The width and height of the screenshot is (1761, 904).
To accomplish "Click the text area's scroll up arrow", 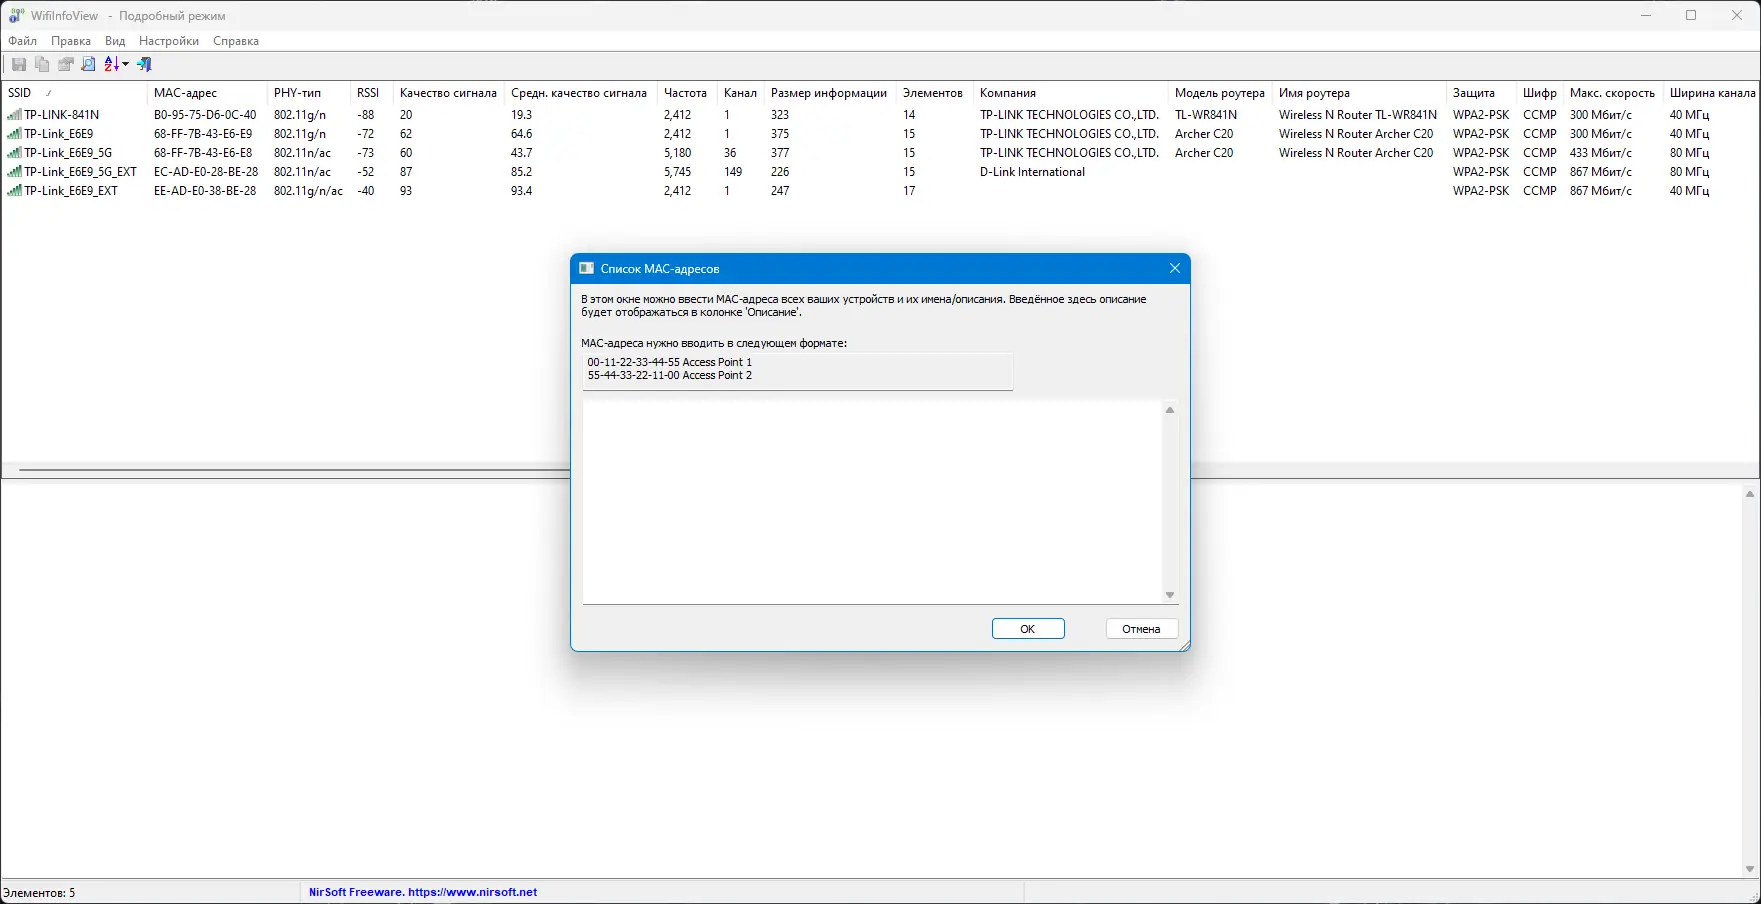I will click(1170, 410).
